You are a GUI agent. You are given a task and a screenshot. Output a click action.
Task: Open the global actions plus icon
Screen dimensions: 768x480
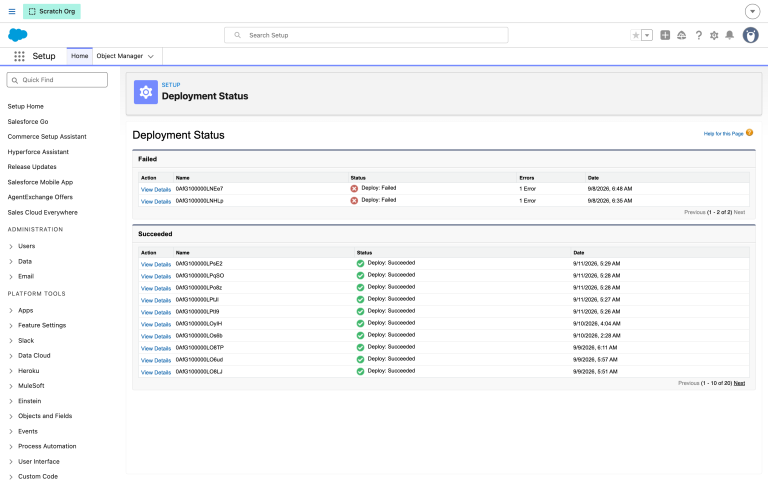click(665, 35)
